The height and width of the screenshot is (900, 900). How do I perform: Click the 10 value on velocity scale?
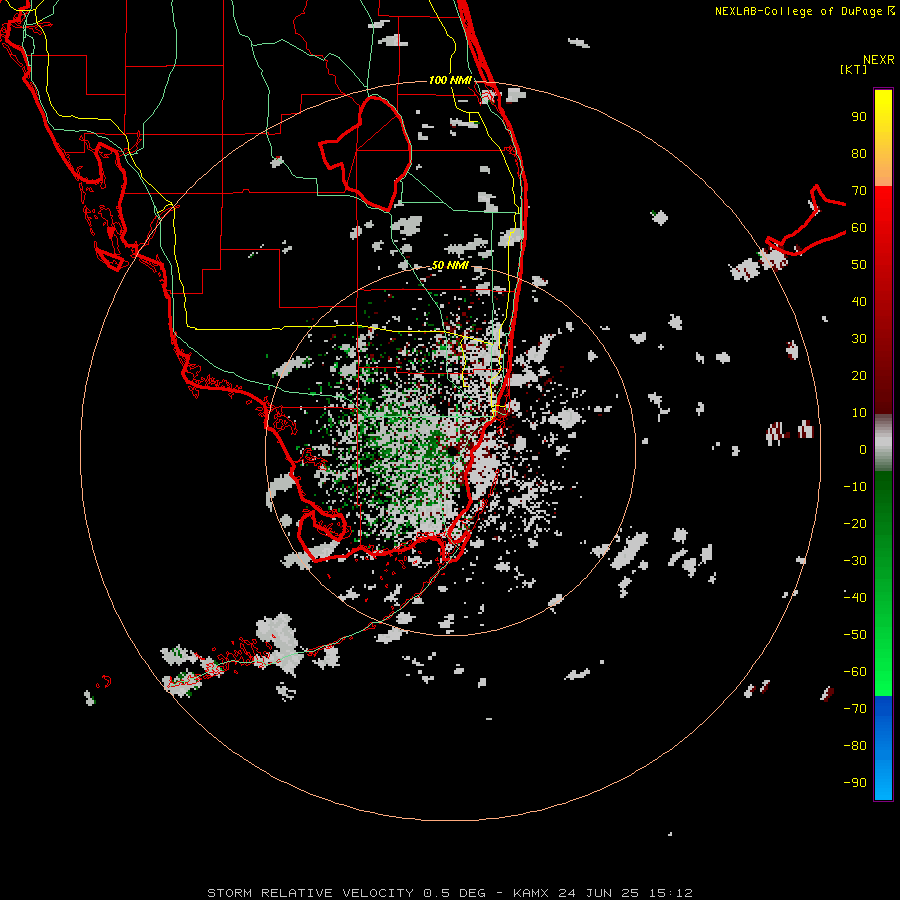859,413
